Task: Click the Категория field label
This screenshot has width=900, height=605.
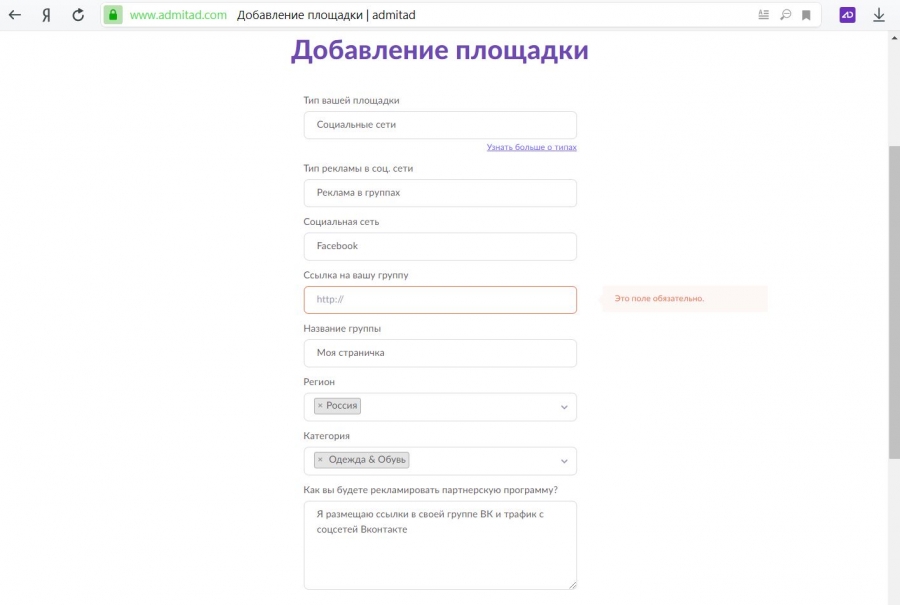Action: point(326,436)
